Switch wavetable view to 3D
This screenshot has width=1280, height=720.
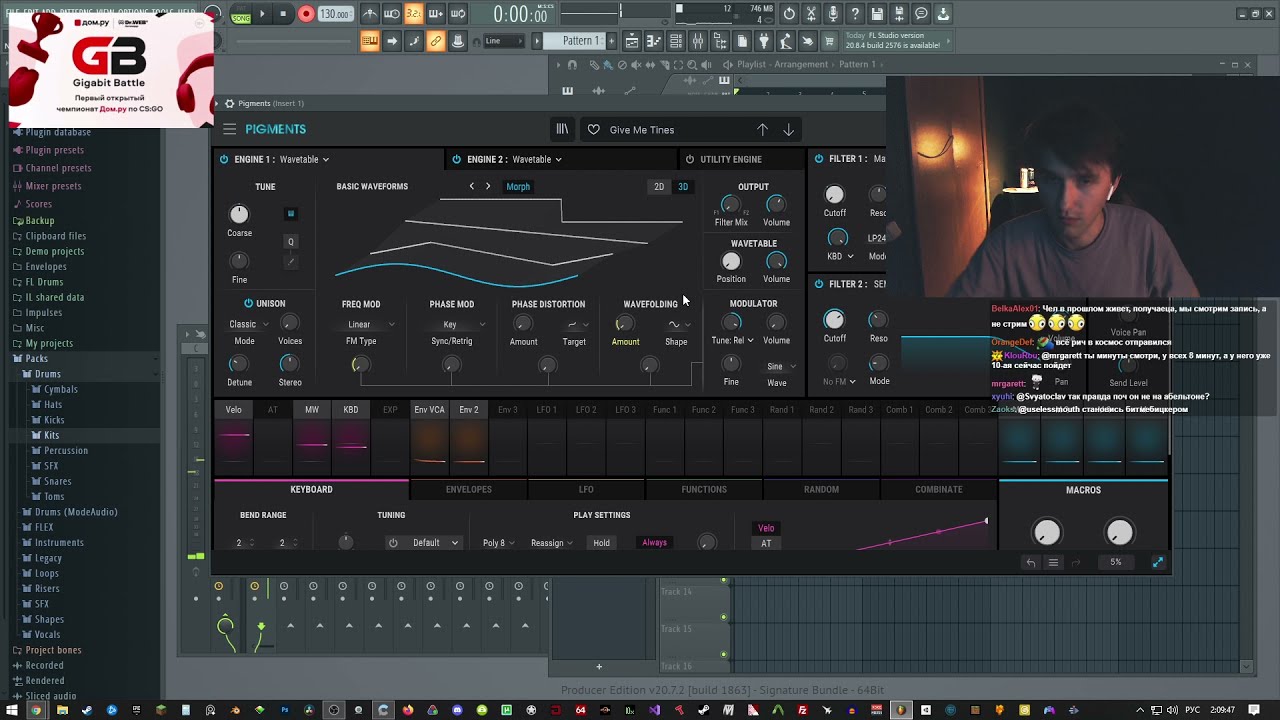pos(683,186)
